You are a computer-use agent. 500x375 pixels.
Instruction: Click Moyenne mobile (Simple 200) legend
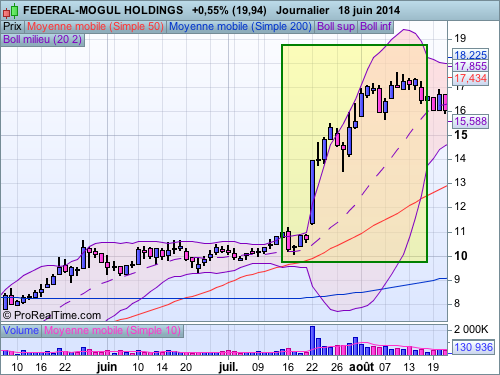point(240,27)
